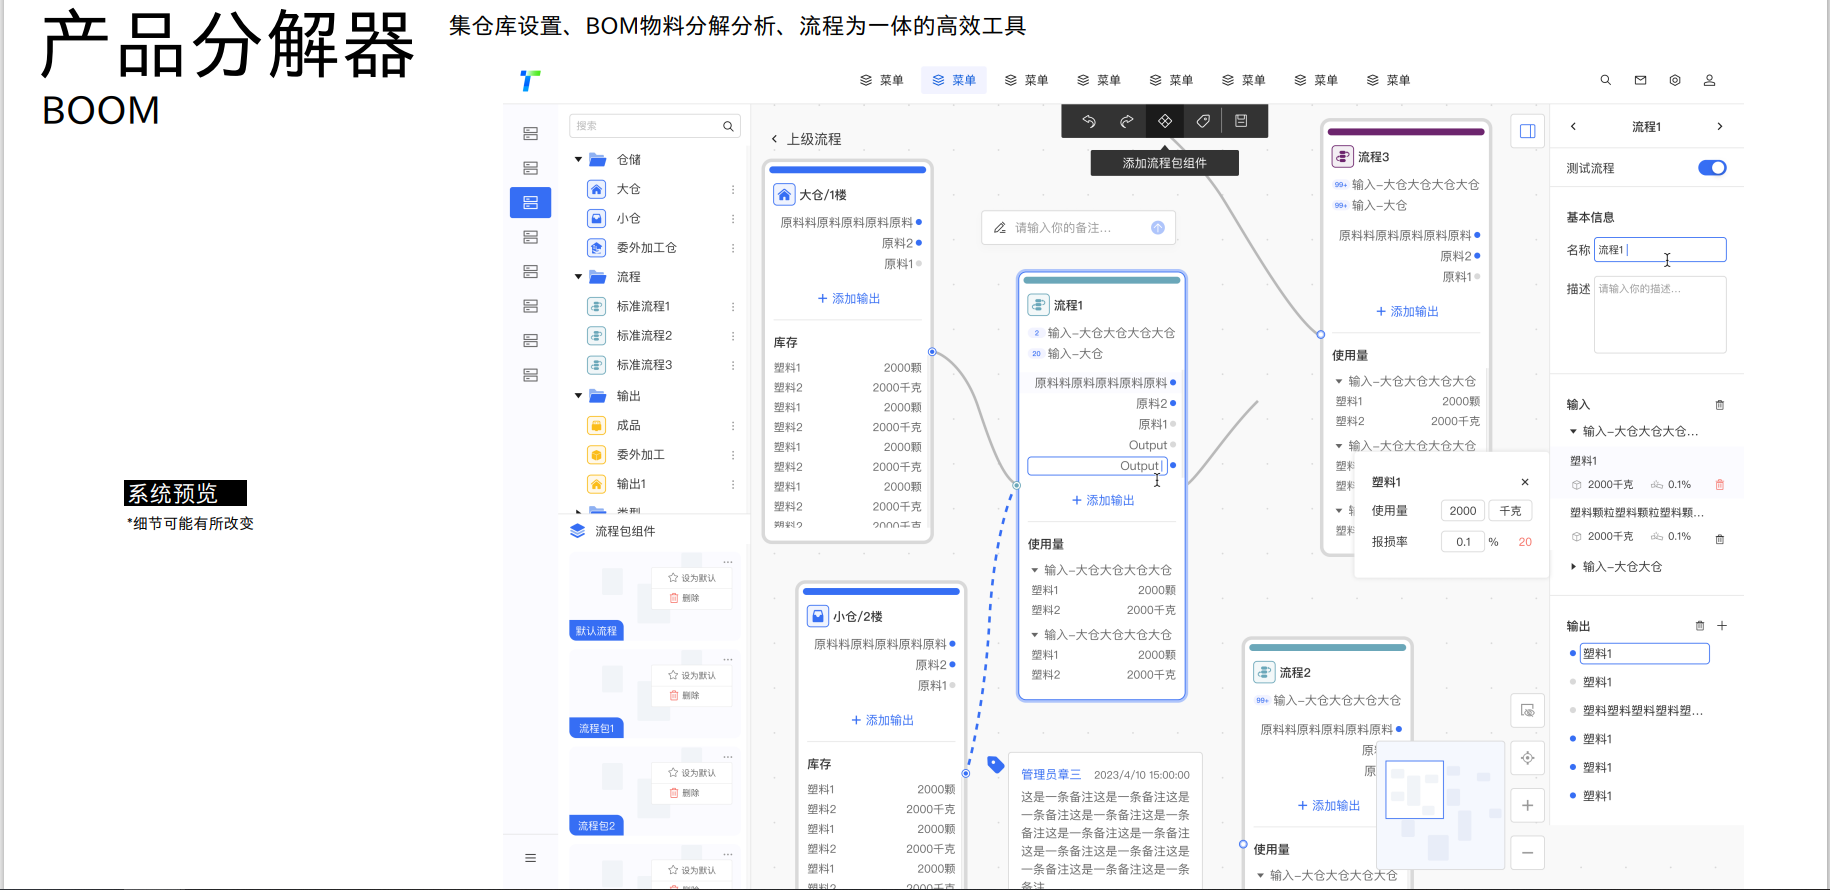Click the trash icon in 输出 section

1700,626
